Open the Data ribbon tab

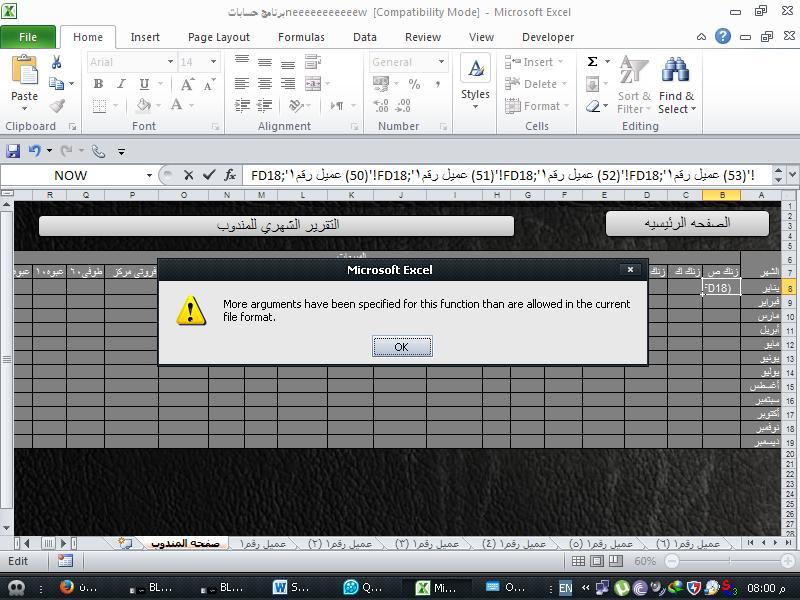365,37
